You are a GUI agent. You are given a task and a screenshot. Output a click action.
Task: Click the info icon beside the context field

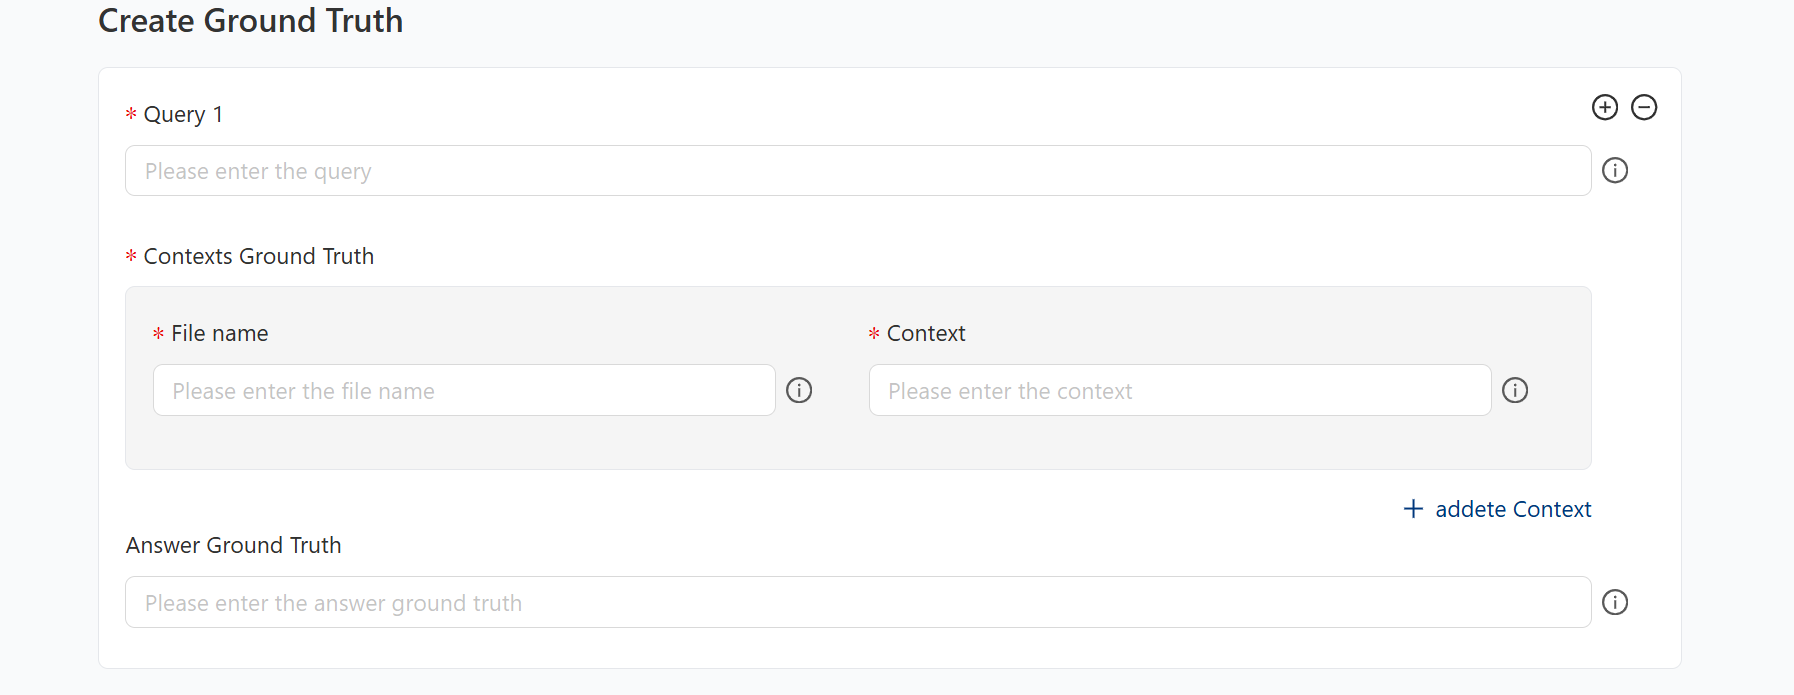click(x=1515, y=390)
